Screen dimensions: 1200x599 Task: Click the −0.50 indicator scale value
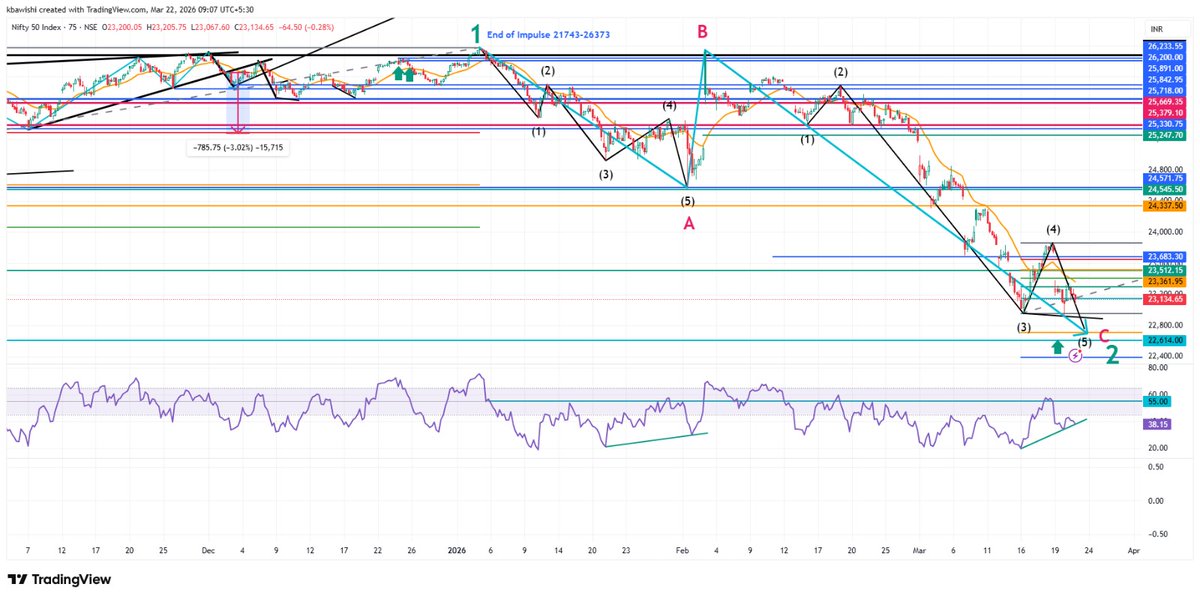(1157, 534)
